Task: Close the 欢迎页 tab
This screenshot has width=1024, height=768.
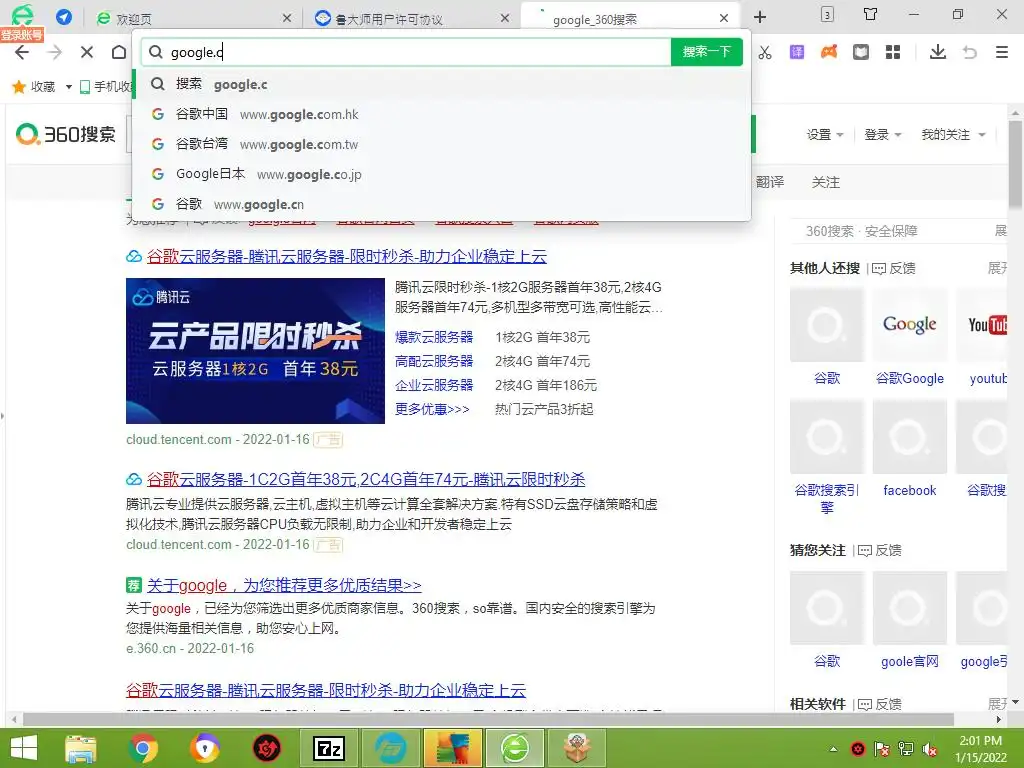Action: pos(287,18)
